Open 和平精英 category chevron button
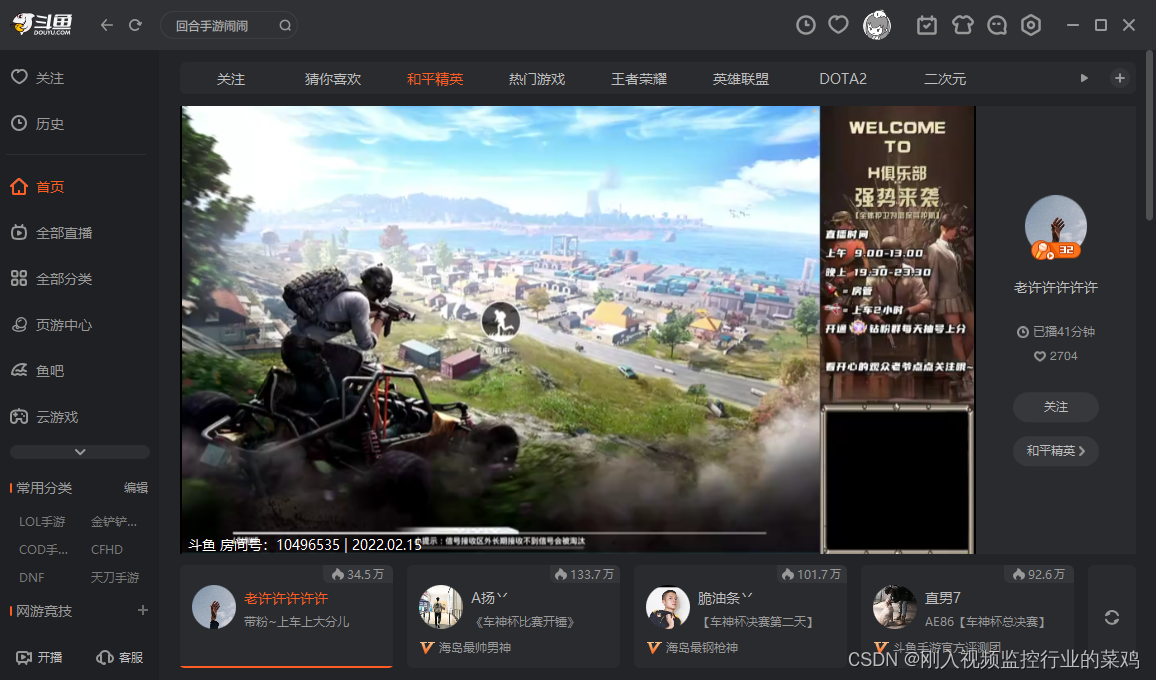This screenshot has width=1156, height=680. pyautogui.click(x=1056, y=451)
